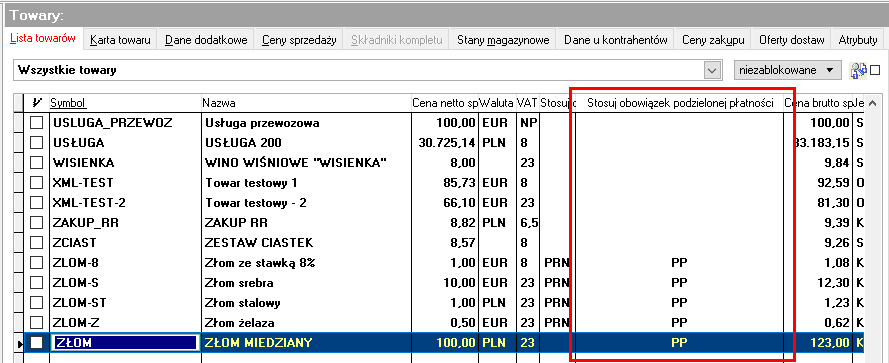
Task: Open the Dane u kontrahentów tab
Action: [615, 40]
